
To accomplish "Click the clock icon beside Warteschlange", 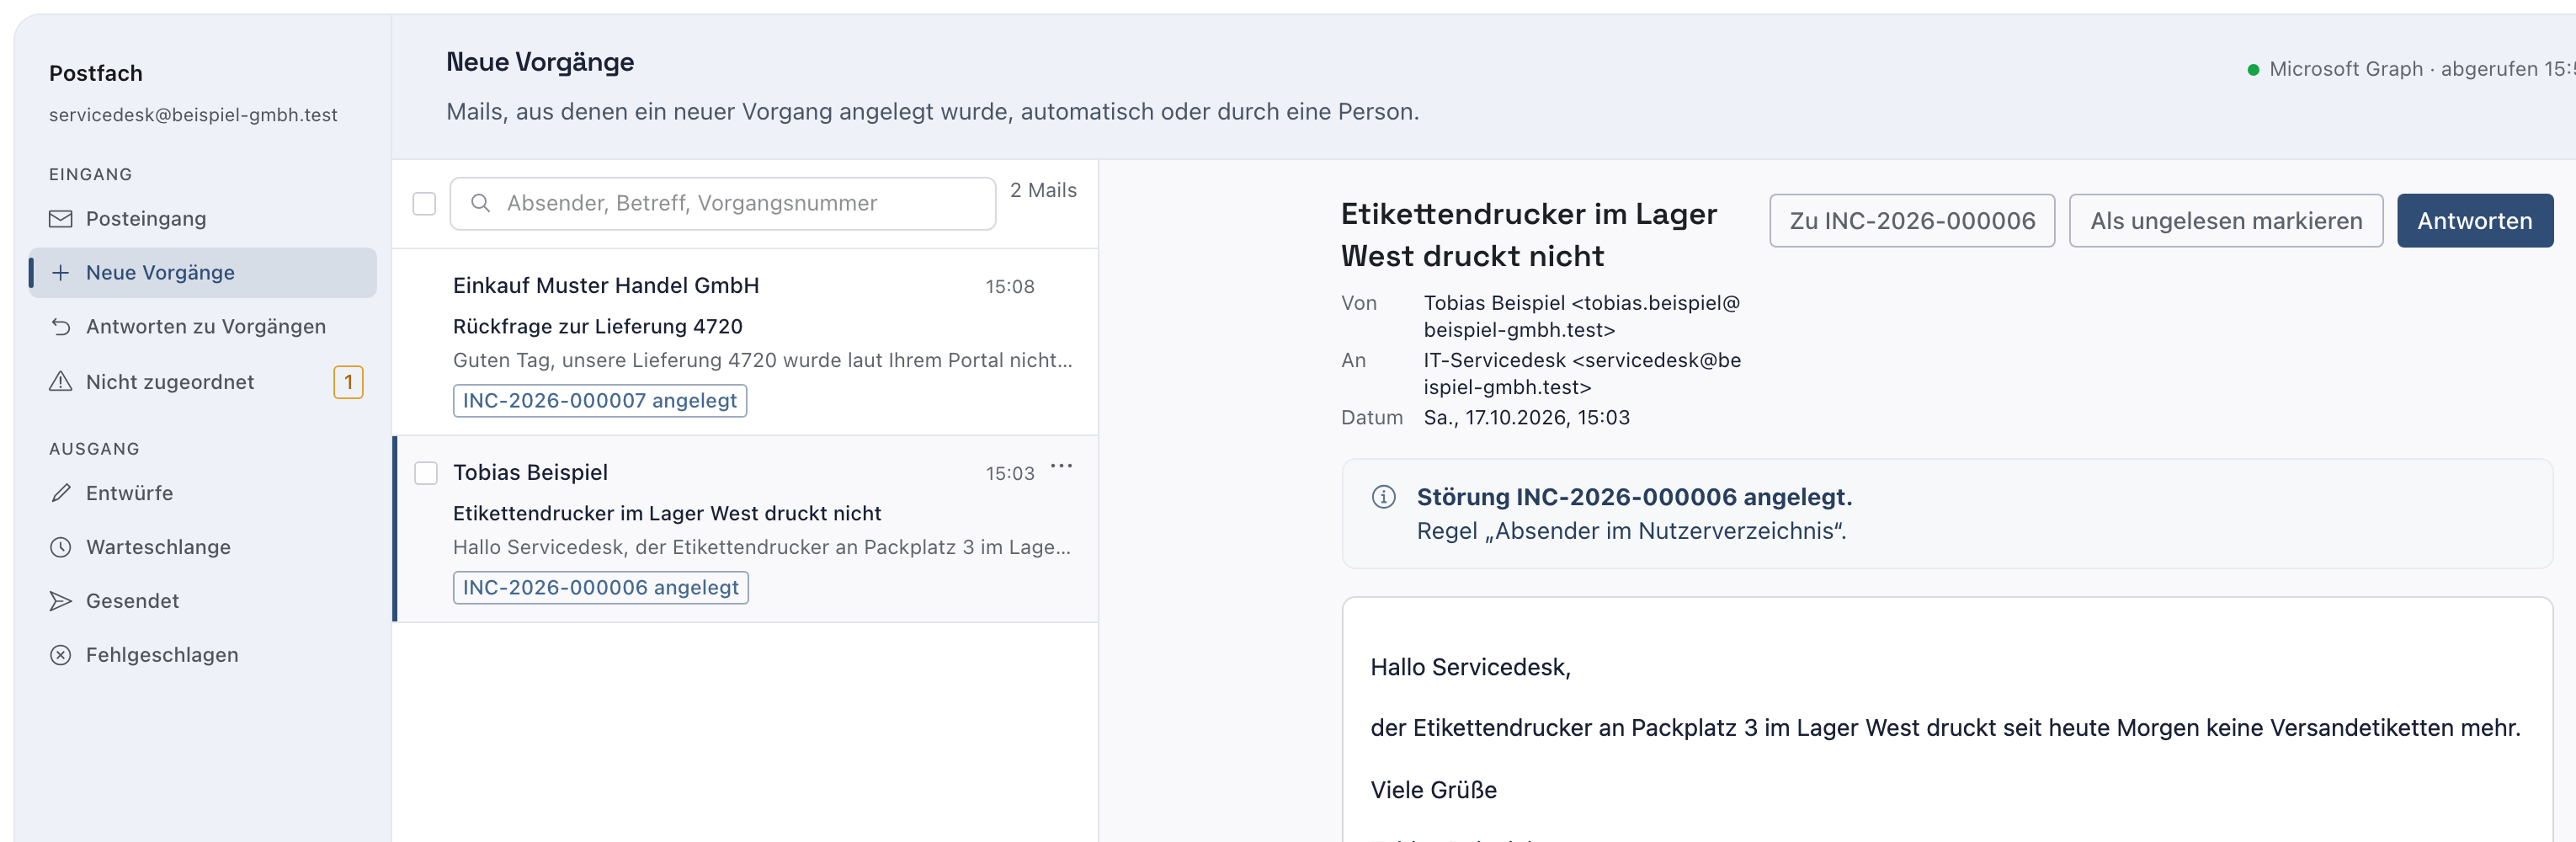I will click(x=61, y=547).
